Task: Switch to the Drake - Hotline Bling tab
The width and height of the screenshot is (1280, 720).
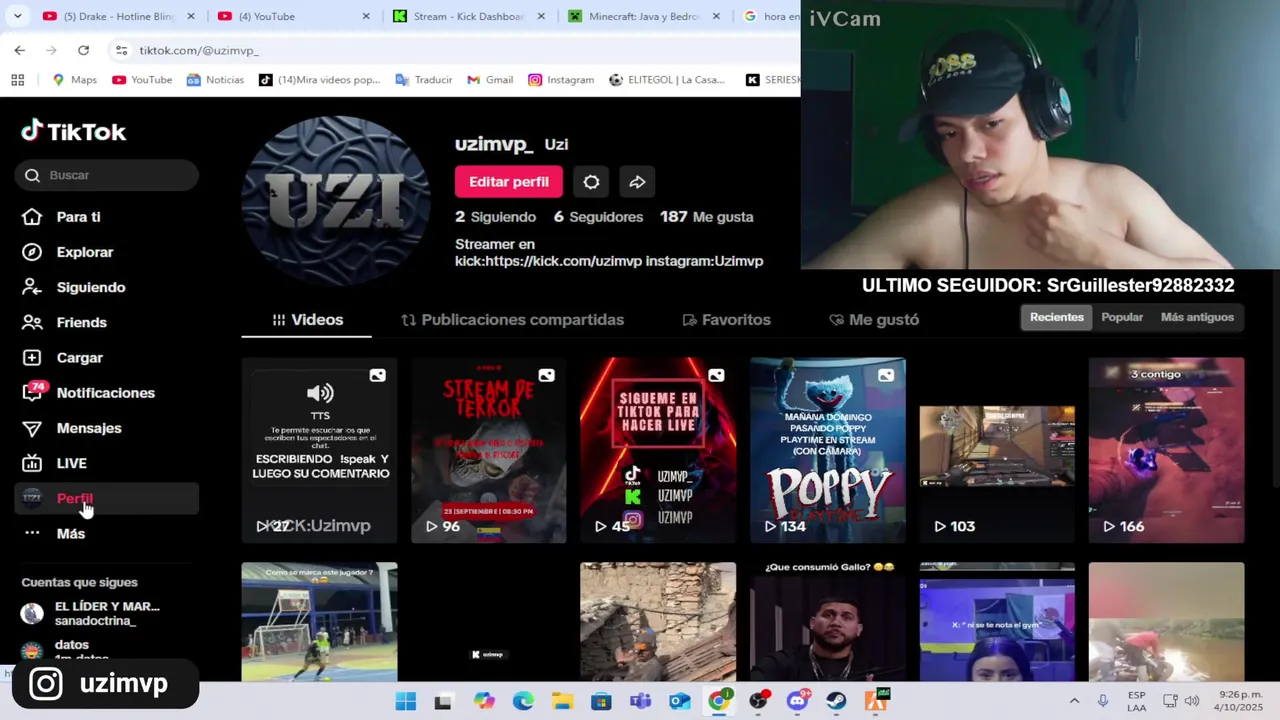Action: coord(120,16)
